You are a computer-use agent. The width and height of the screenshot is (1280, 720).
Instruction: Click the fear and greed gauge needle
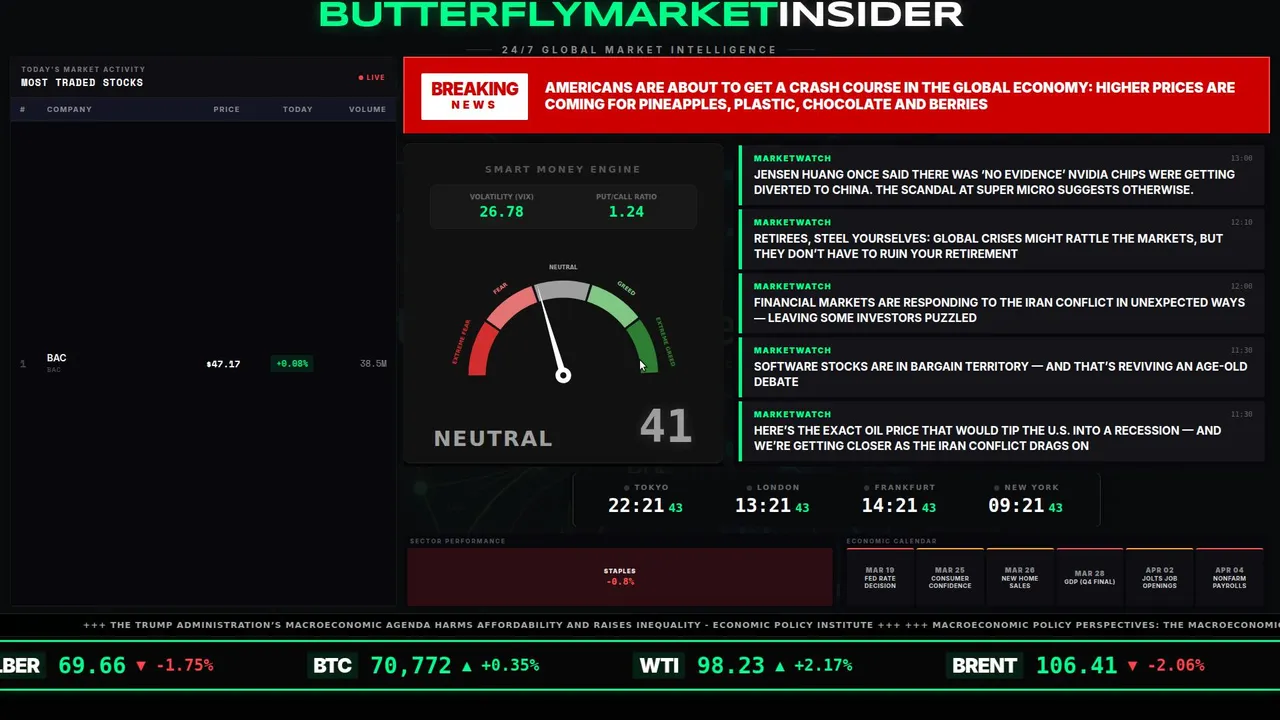[552, 336]
